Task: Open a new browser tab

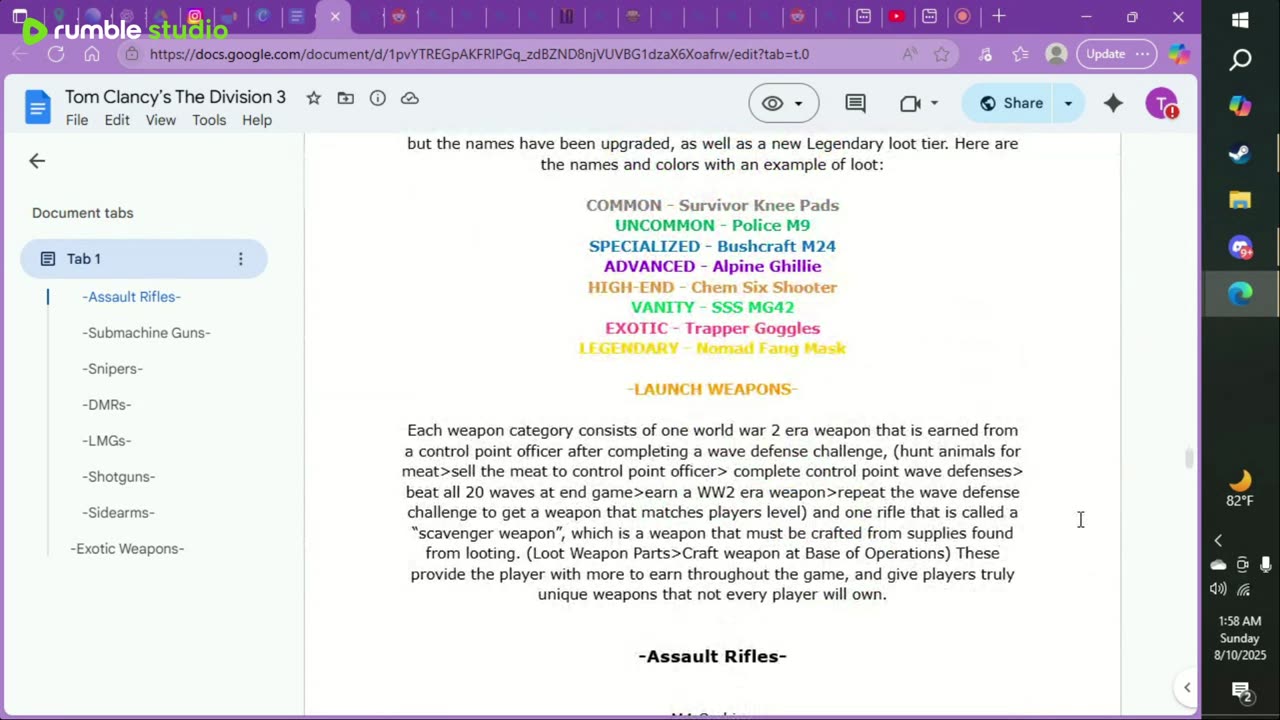Action: pos(999,16)
